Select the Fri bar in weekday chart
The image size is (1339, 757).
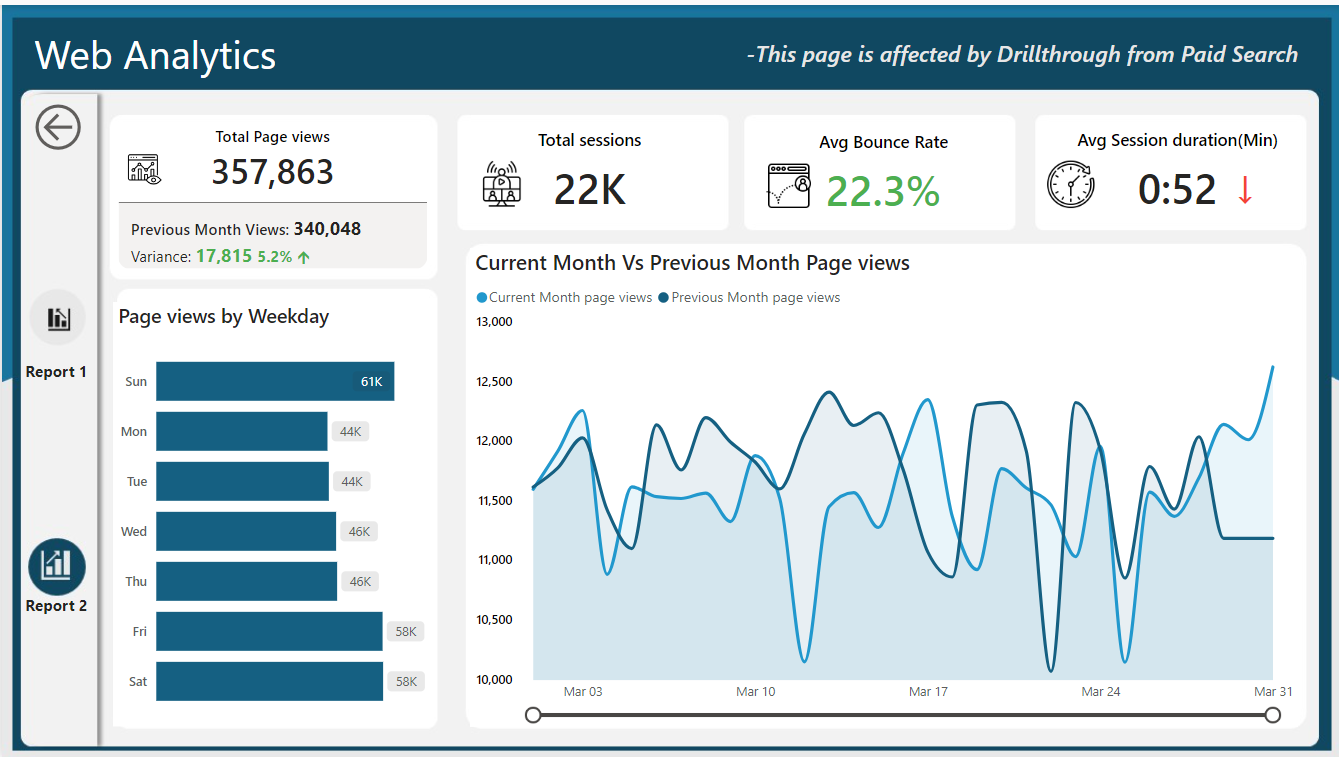(269, 631)
